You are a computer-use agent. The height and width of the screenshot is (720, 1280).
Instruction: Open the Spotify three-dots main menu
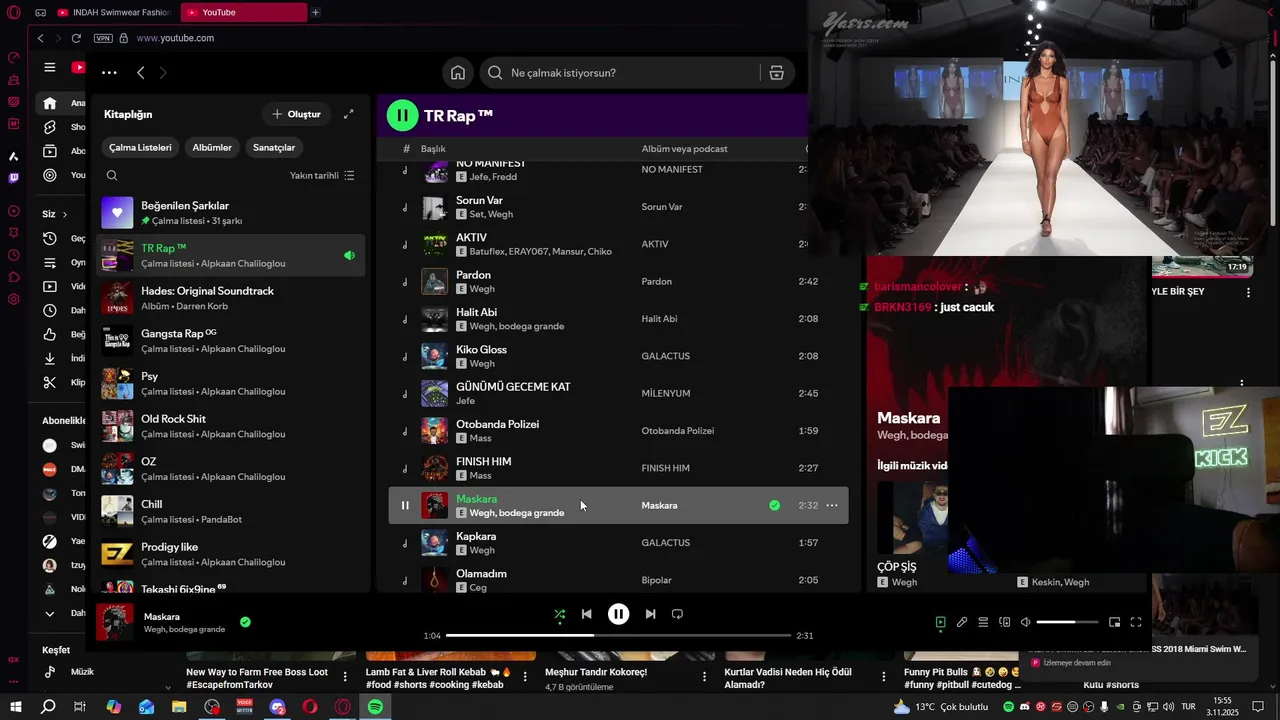click(109, 73)
